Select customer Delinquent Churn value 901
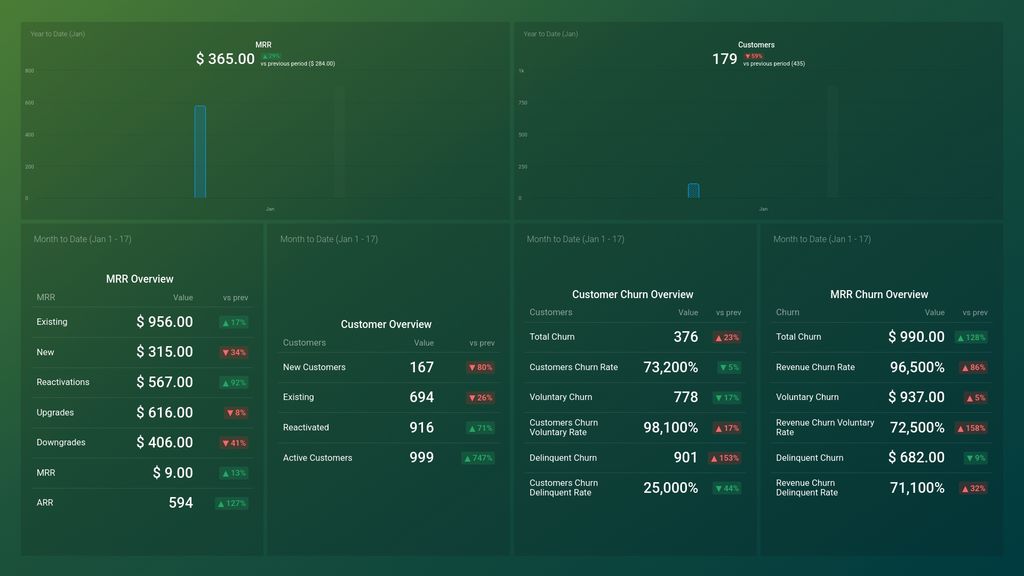Screen dimensions: 1024x576 [686, 458]
